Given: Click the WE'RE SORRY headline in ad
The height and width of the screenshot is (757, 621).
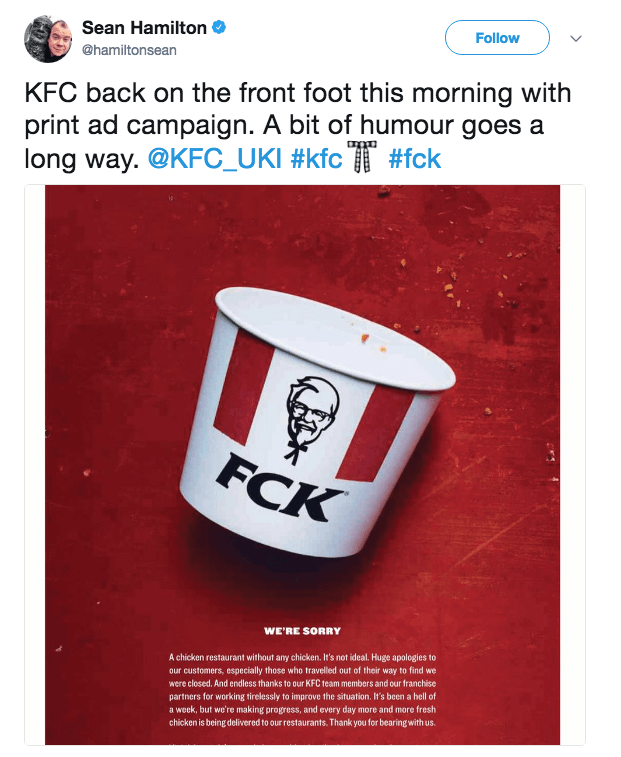Looking at the screenshot, I should click(x=302, y=631).
